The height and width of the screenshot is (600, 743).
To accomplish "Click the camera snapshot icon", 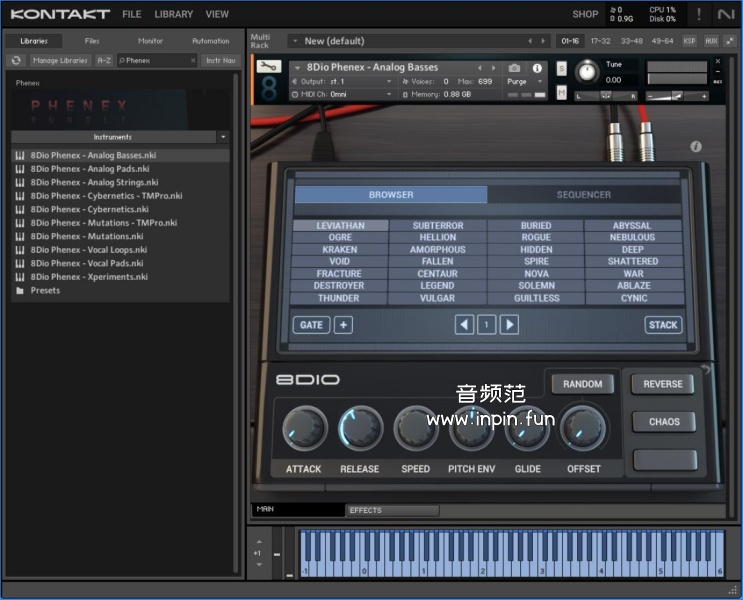I will pyautogui.click(x=514, y=68).
